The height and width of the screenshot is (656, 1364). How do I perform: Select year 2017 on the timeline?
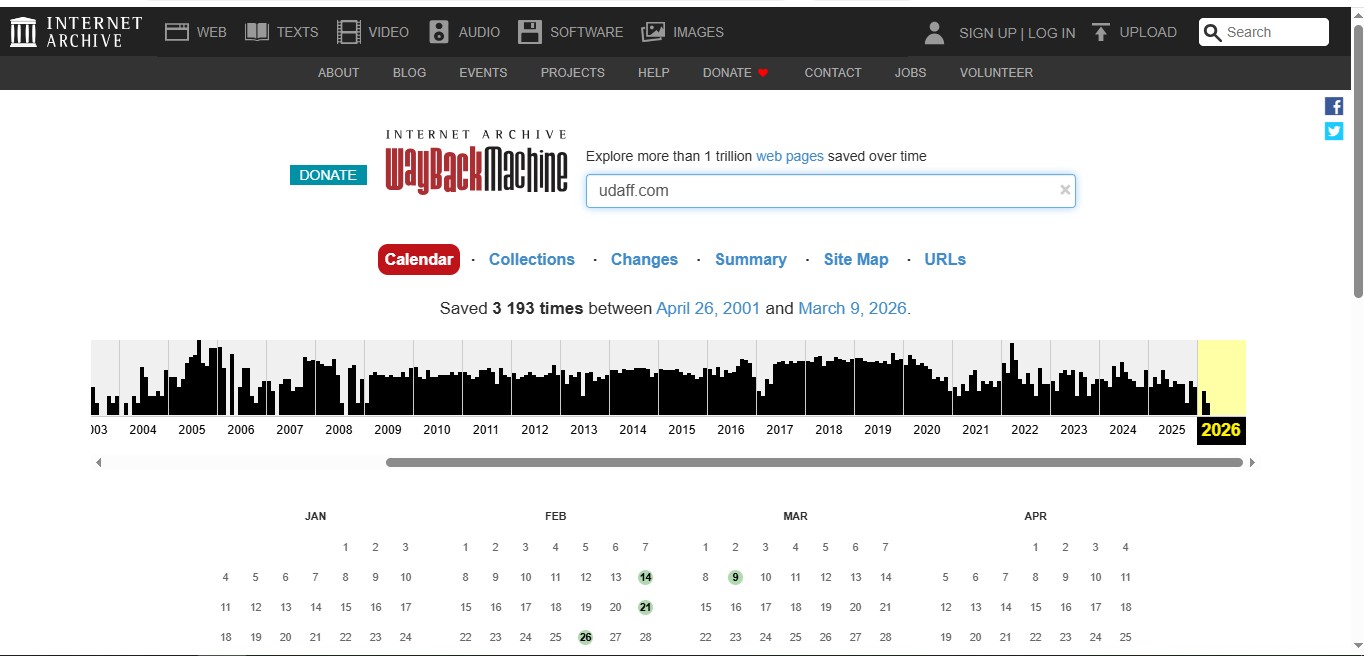(780, 430)
